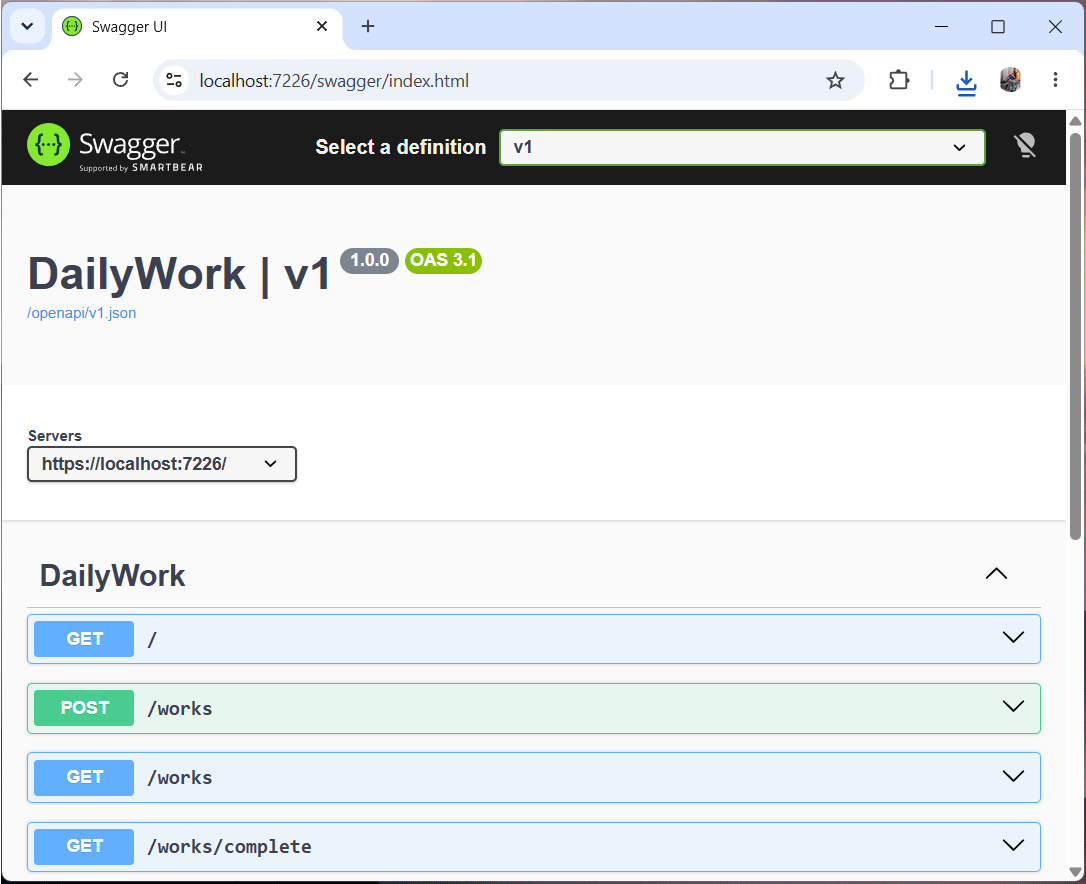
Task: Click the page vertical scrollbar thumb
Action: coord(1075,335)
